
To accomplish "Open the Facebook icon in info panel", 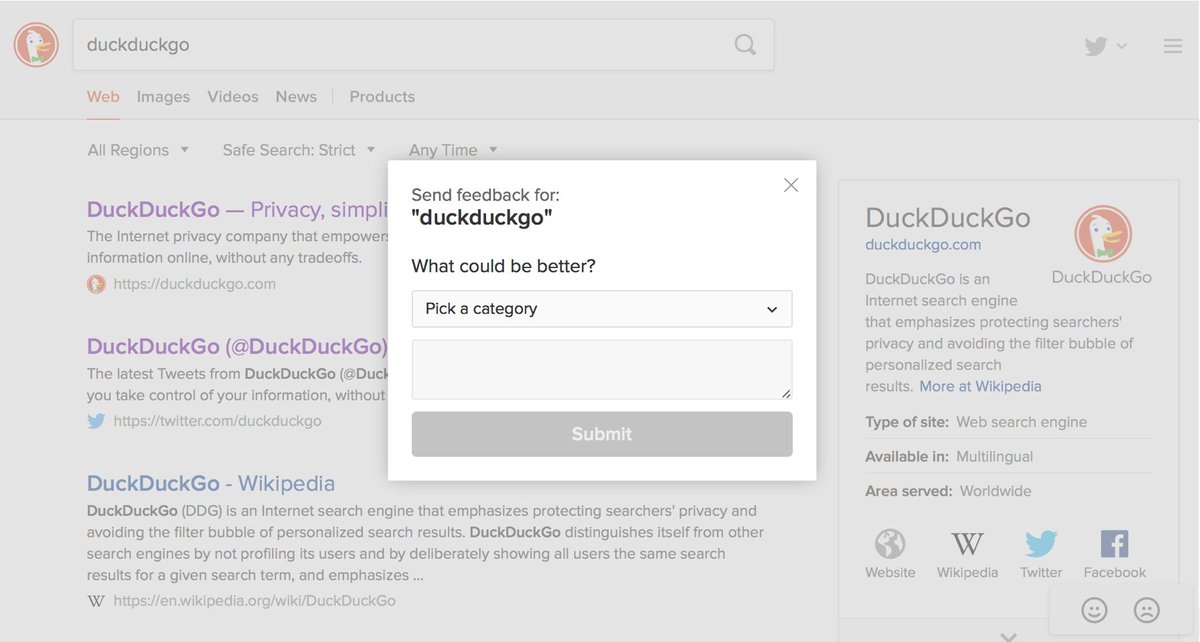I will point(1114,544).
